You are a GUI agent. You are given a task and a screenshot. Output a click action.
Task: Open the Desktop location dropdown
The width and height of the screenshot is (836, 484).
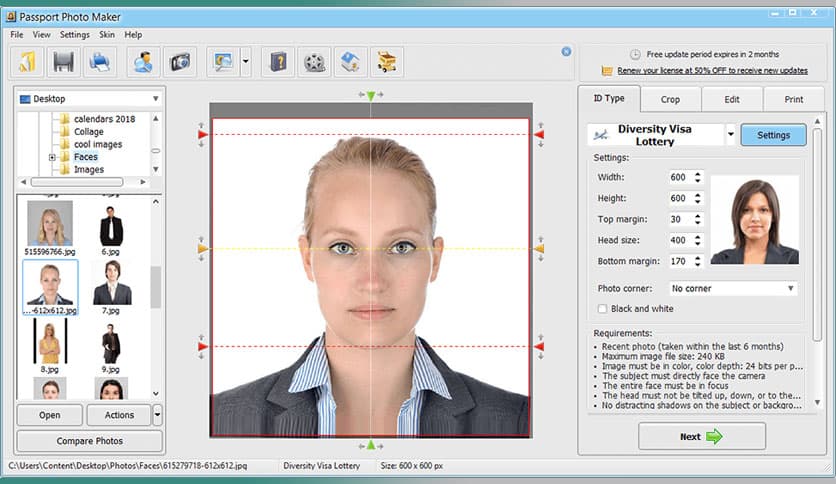155,99
